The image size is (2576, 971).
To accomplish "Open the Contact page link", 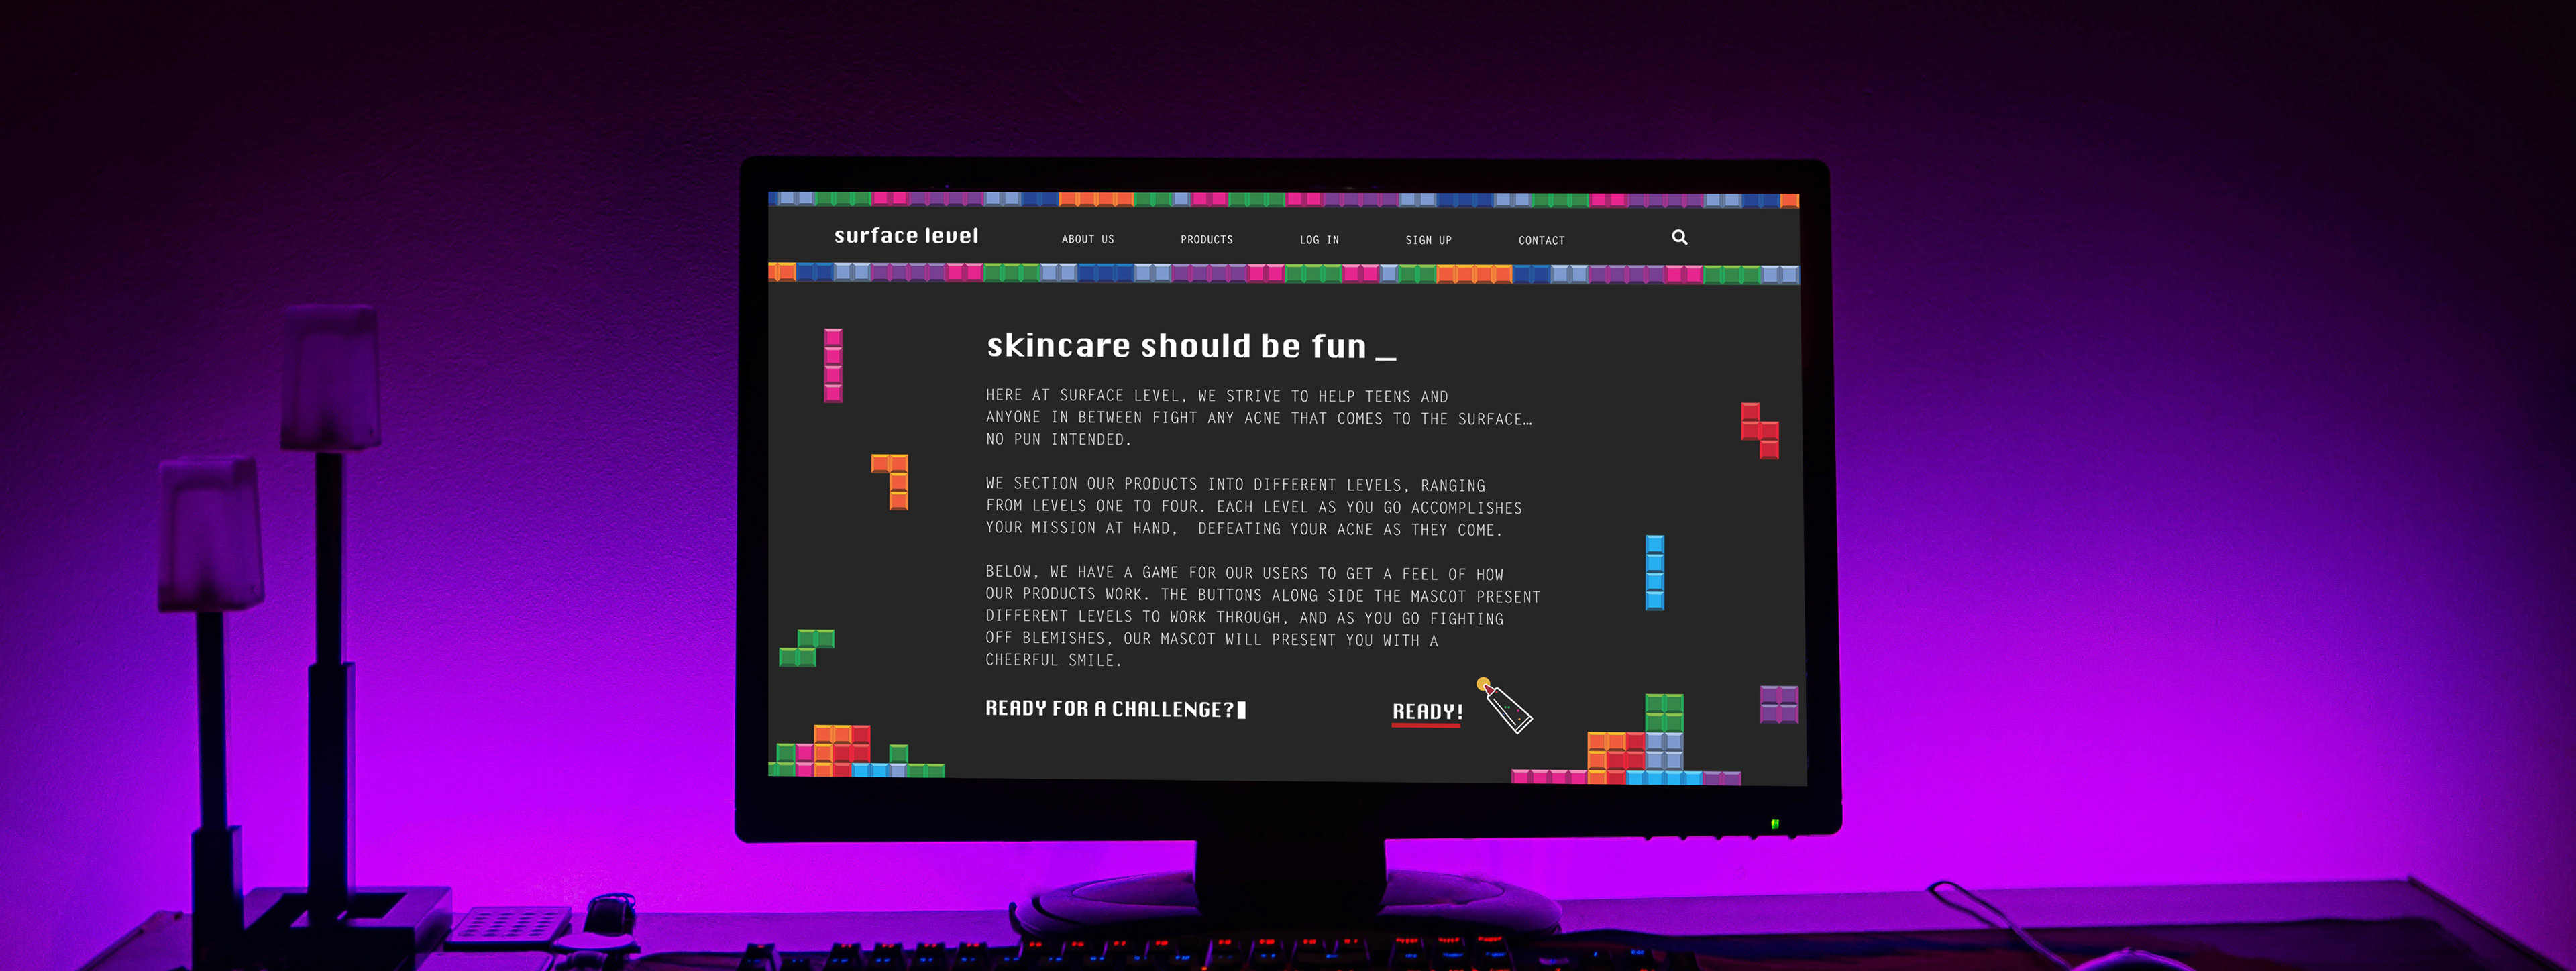I will click(1541, 240).
